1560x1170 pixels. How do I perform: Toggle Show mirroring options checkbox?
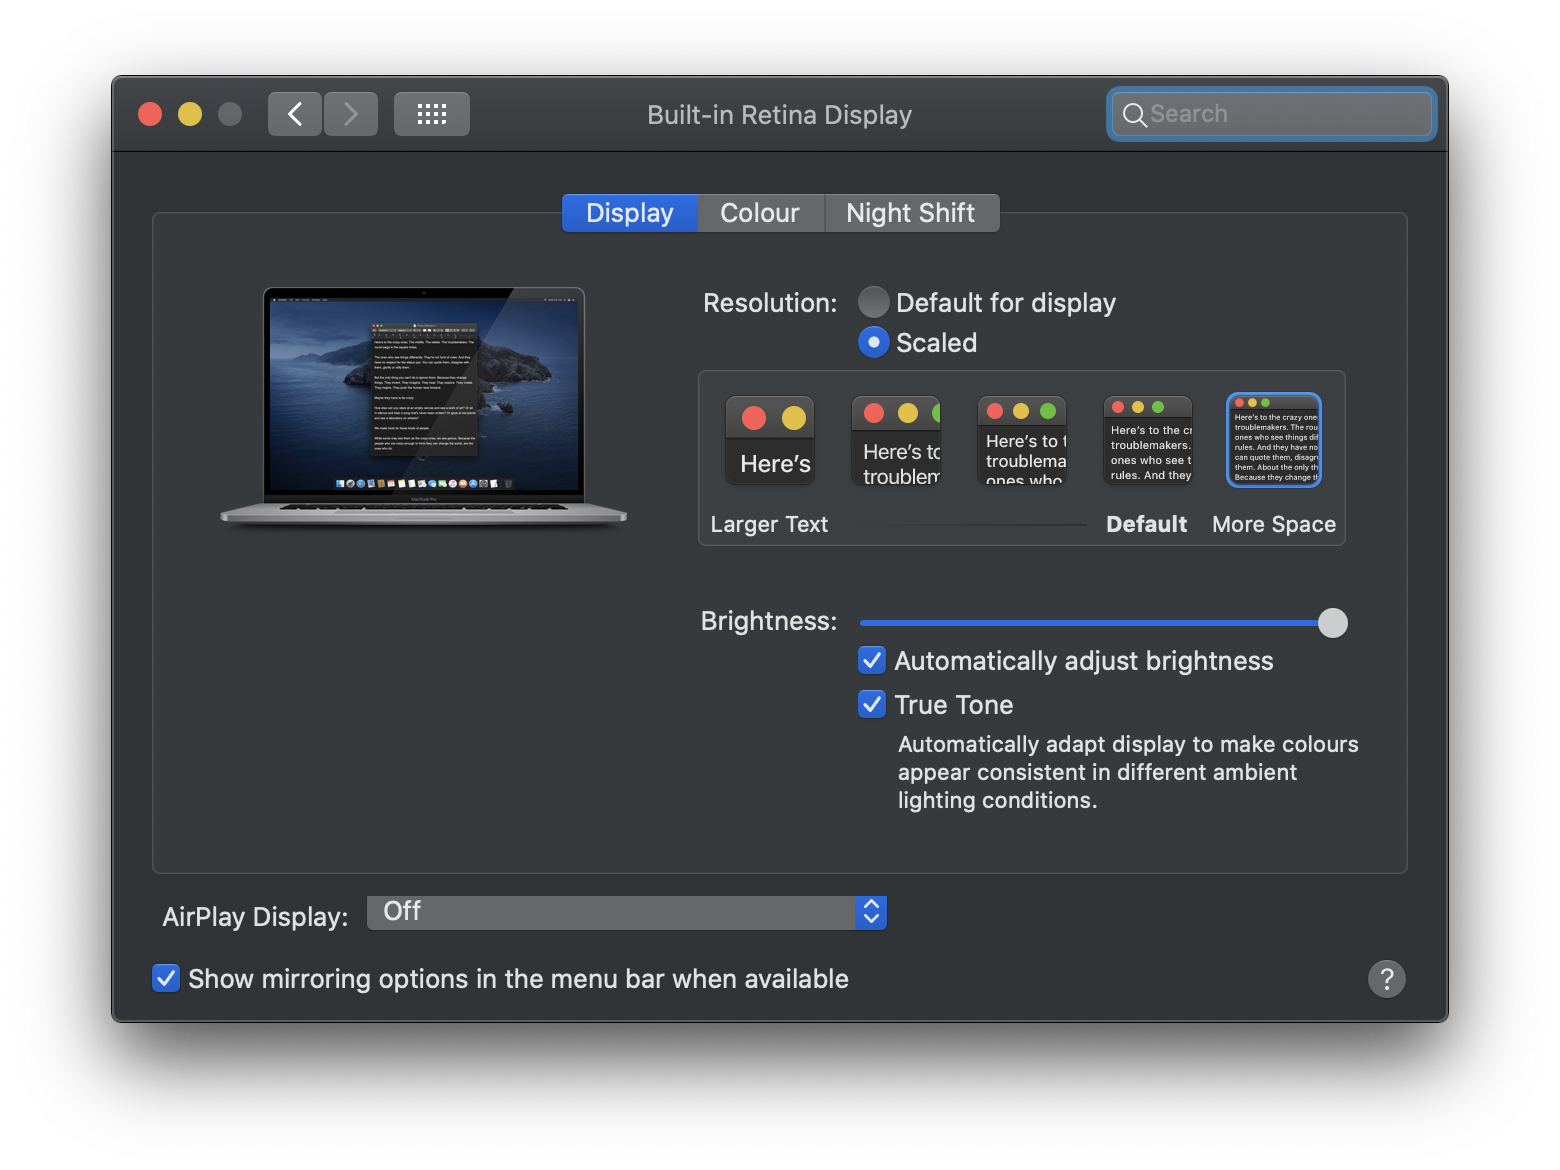(166, 978)
